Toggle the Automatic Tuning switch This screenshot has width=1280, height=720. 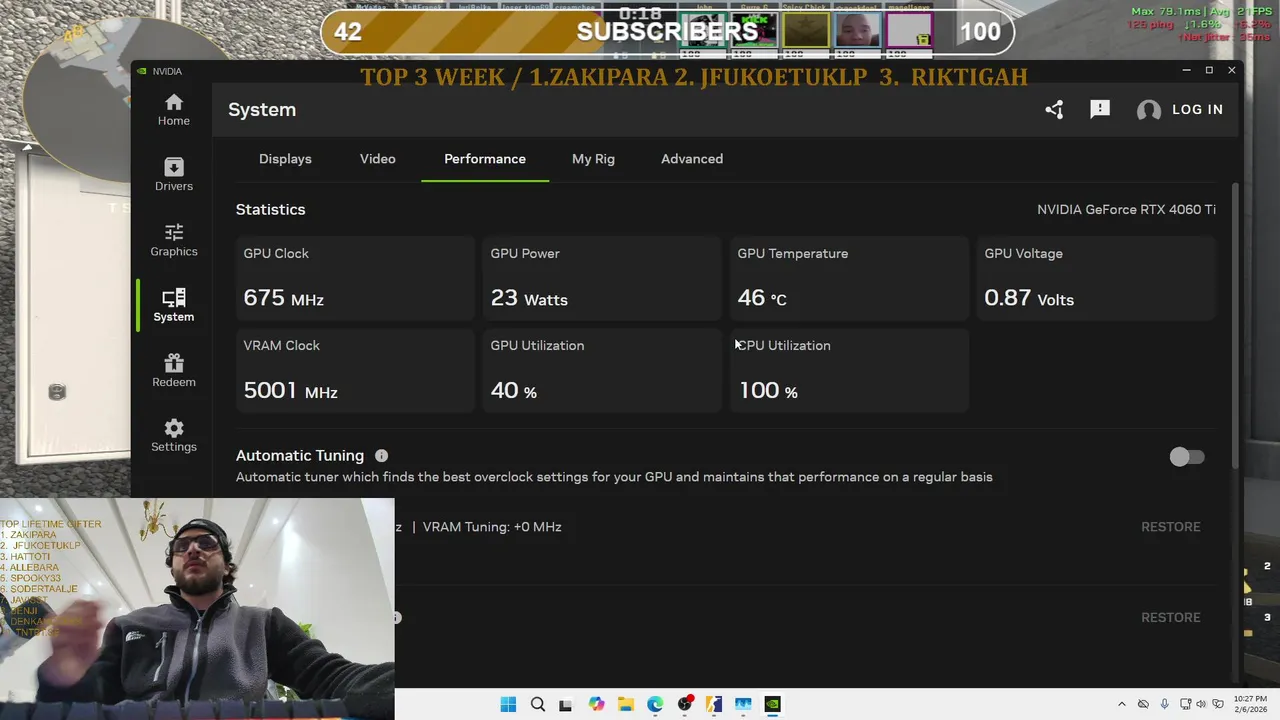coord(1187,457)
